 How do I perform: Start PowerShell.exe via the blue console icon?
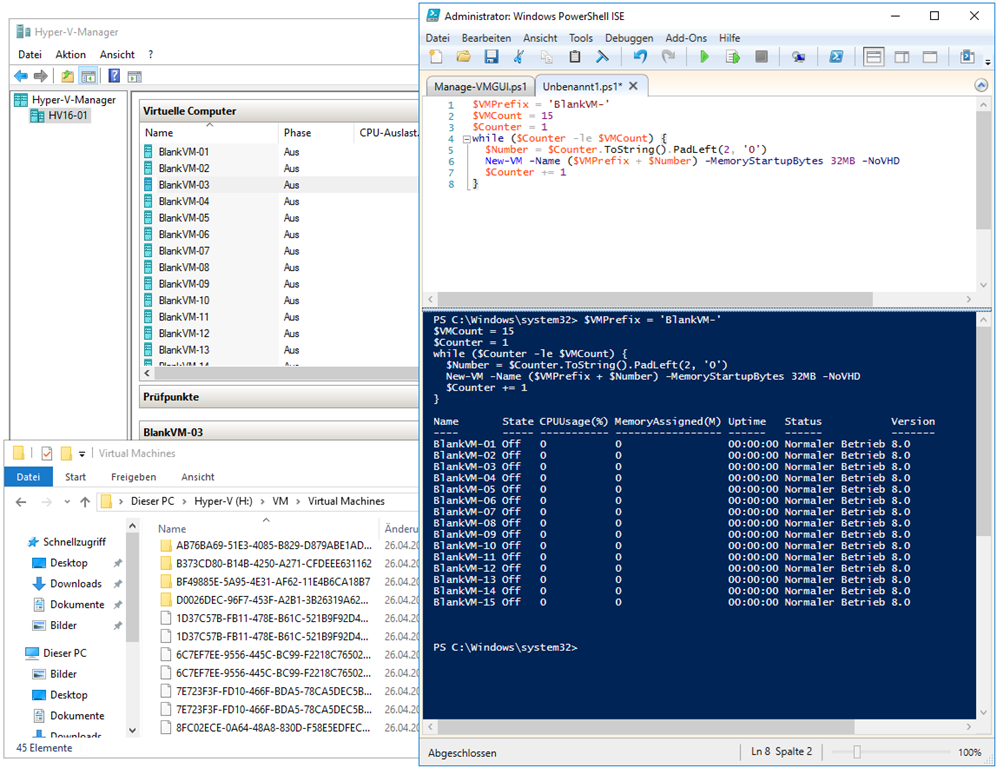(x=836, y=57)
